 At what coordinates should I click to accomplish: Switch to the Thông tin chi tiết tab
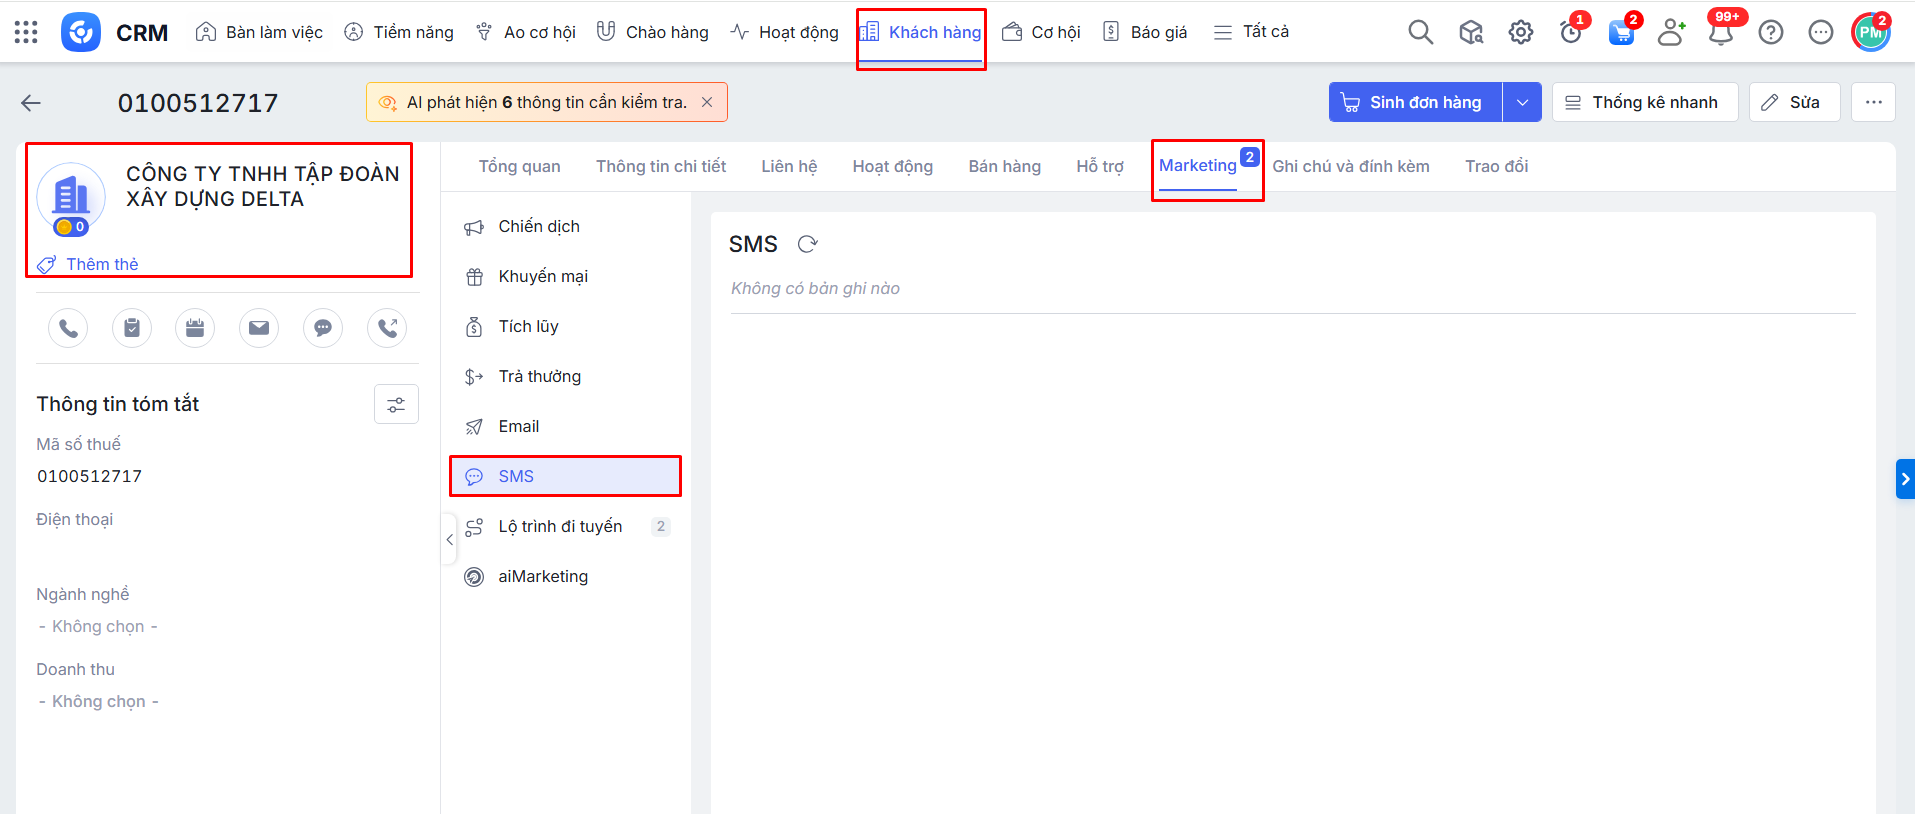pos(661,166)
